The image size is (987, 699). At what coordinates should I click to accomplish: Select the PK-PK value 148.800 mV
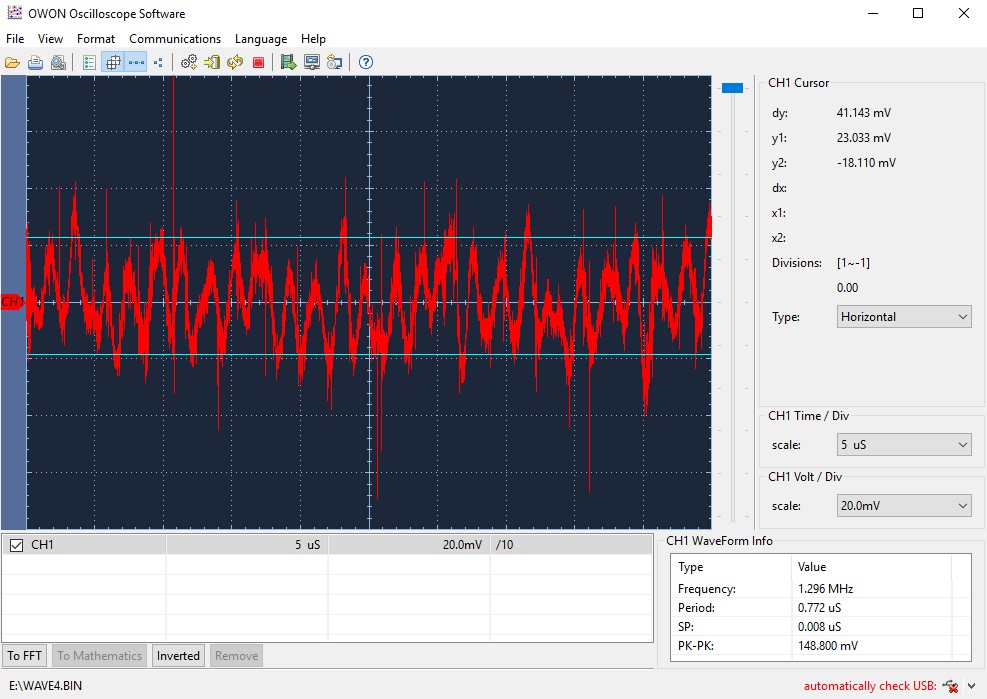828,645
